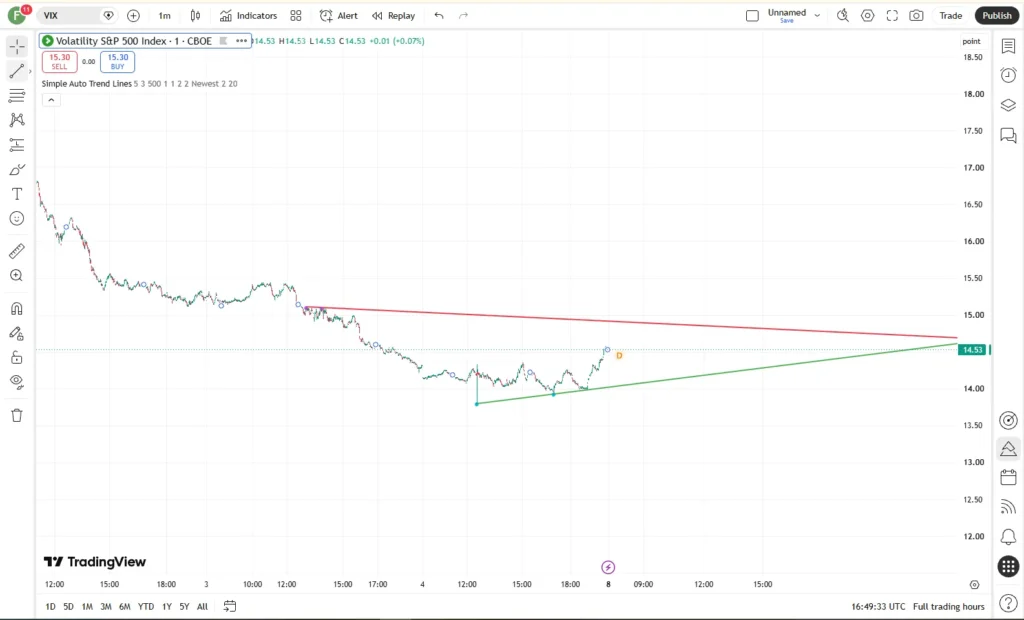Hide all drawings with eye icon
The width and height of the screenshot is (1024, 620).
click(17, 382)
